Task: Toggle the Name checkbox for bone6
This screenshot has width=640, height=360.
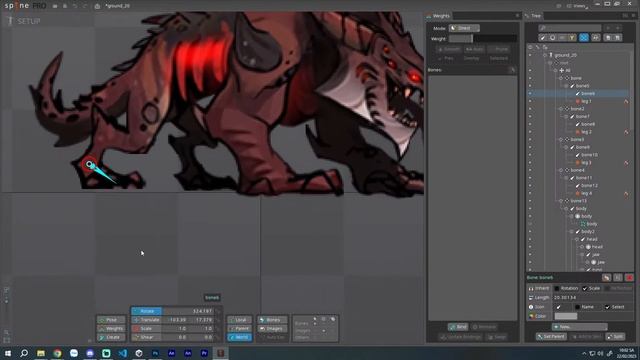Action: click(577, 307)
